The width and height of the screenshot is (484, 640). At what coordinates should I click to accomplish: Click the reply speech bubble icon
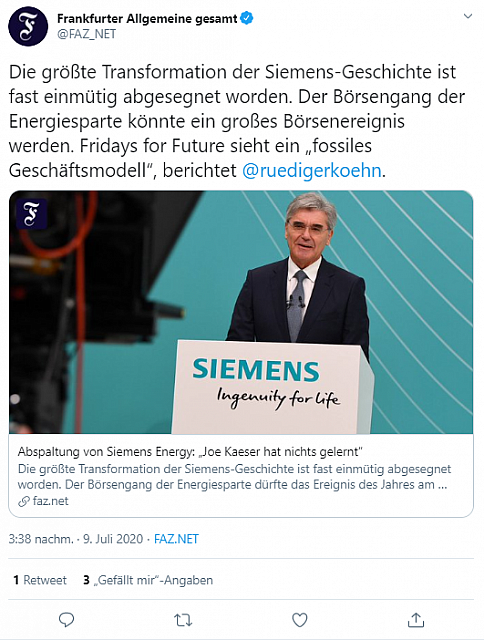[66, 620]
